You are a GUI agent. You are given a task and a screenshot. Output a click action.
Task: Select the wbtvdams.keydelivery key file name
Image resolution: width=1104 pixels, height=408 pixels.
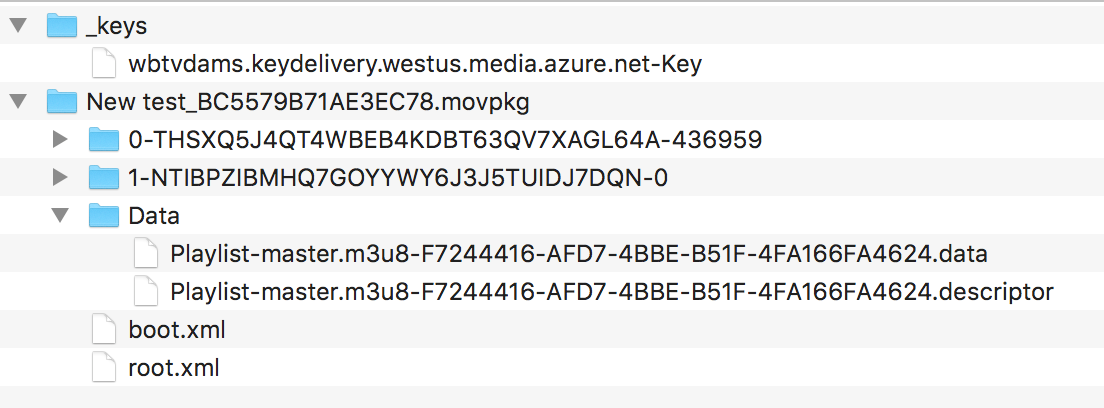click(415, 64)
